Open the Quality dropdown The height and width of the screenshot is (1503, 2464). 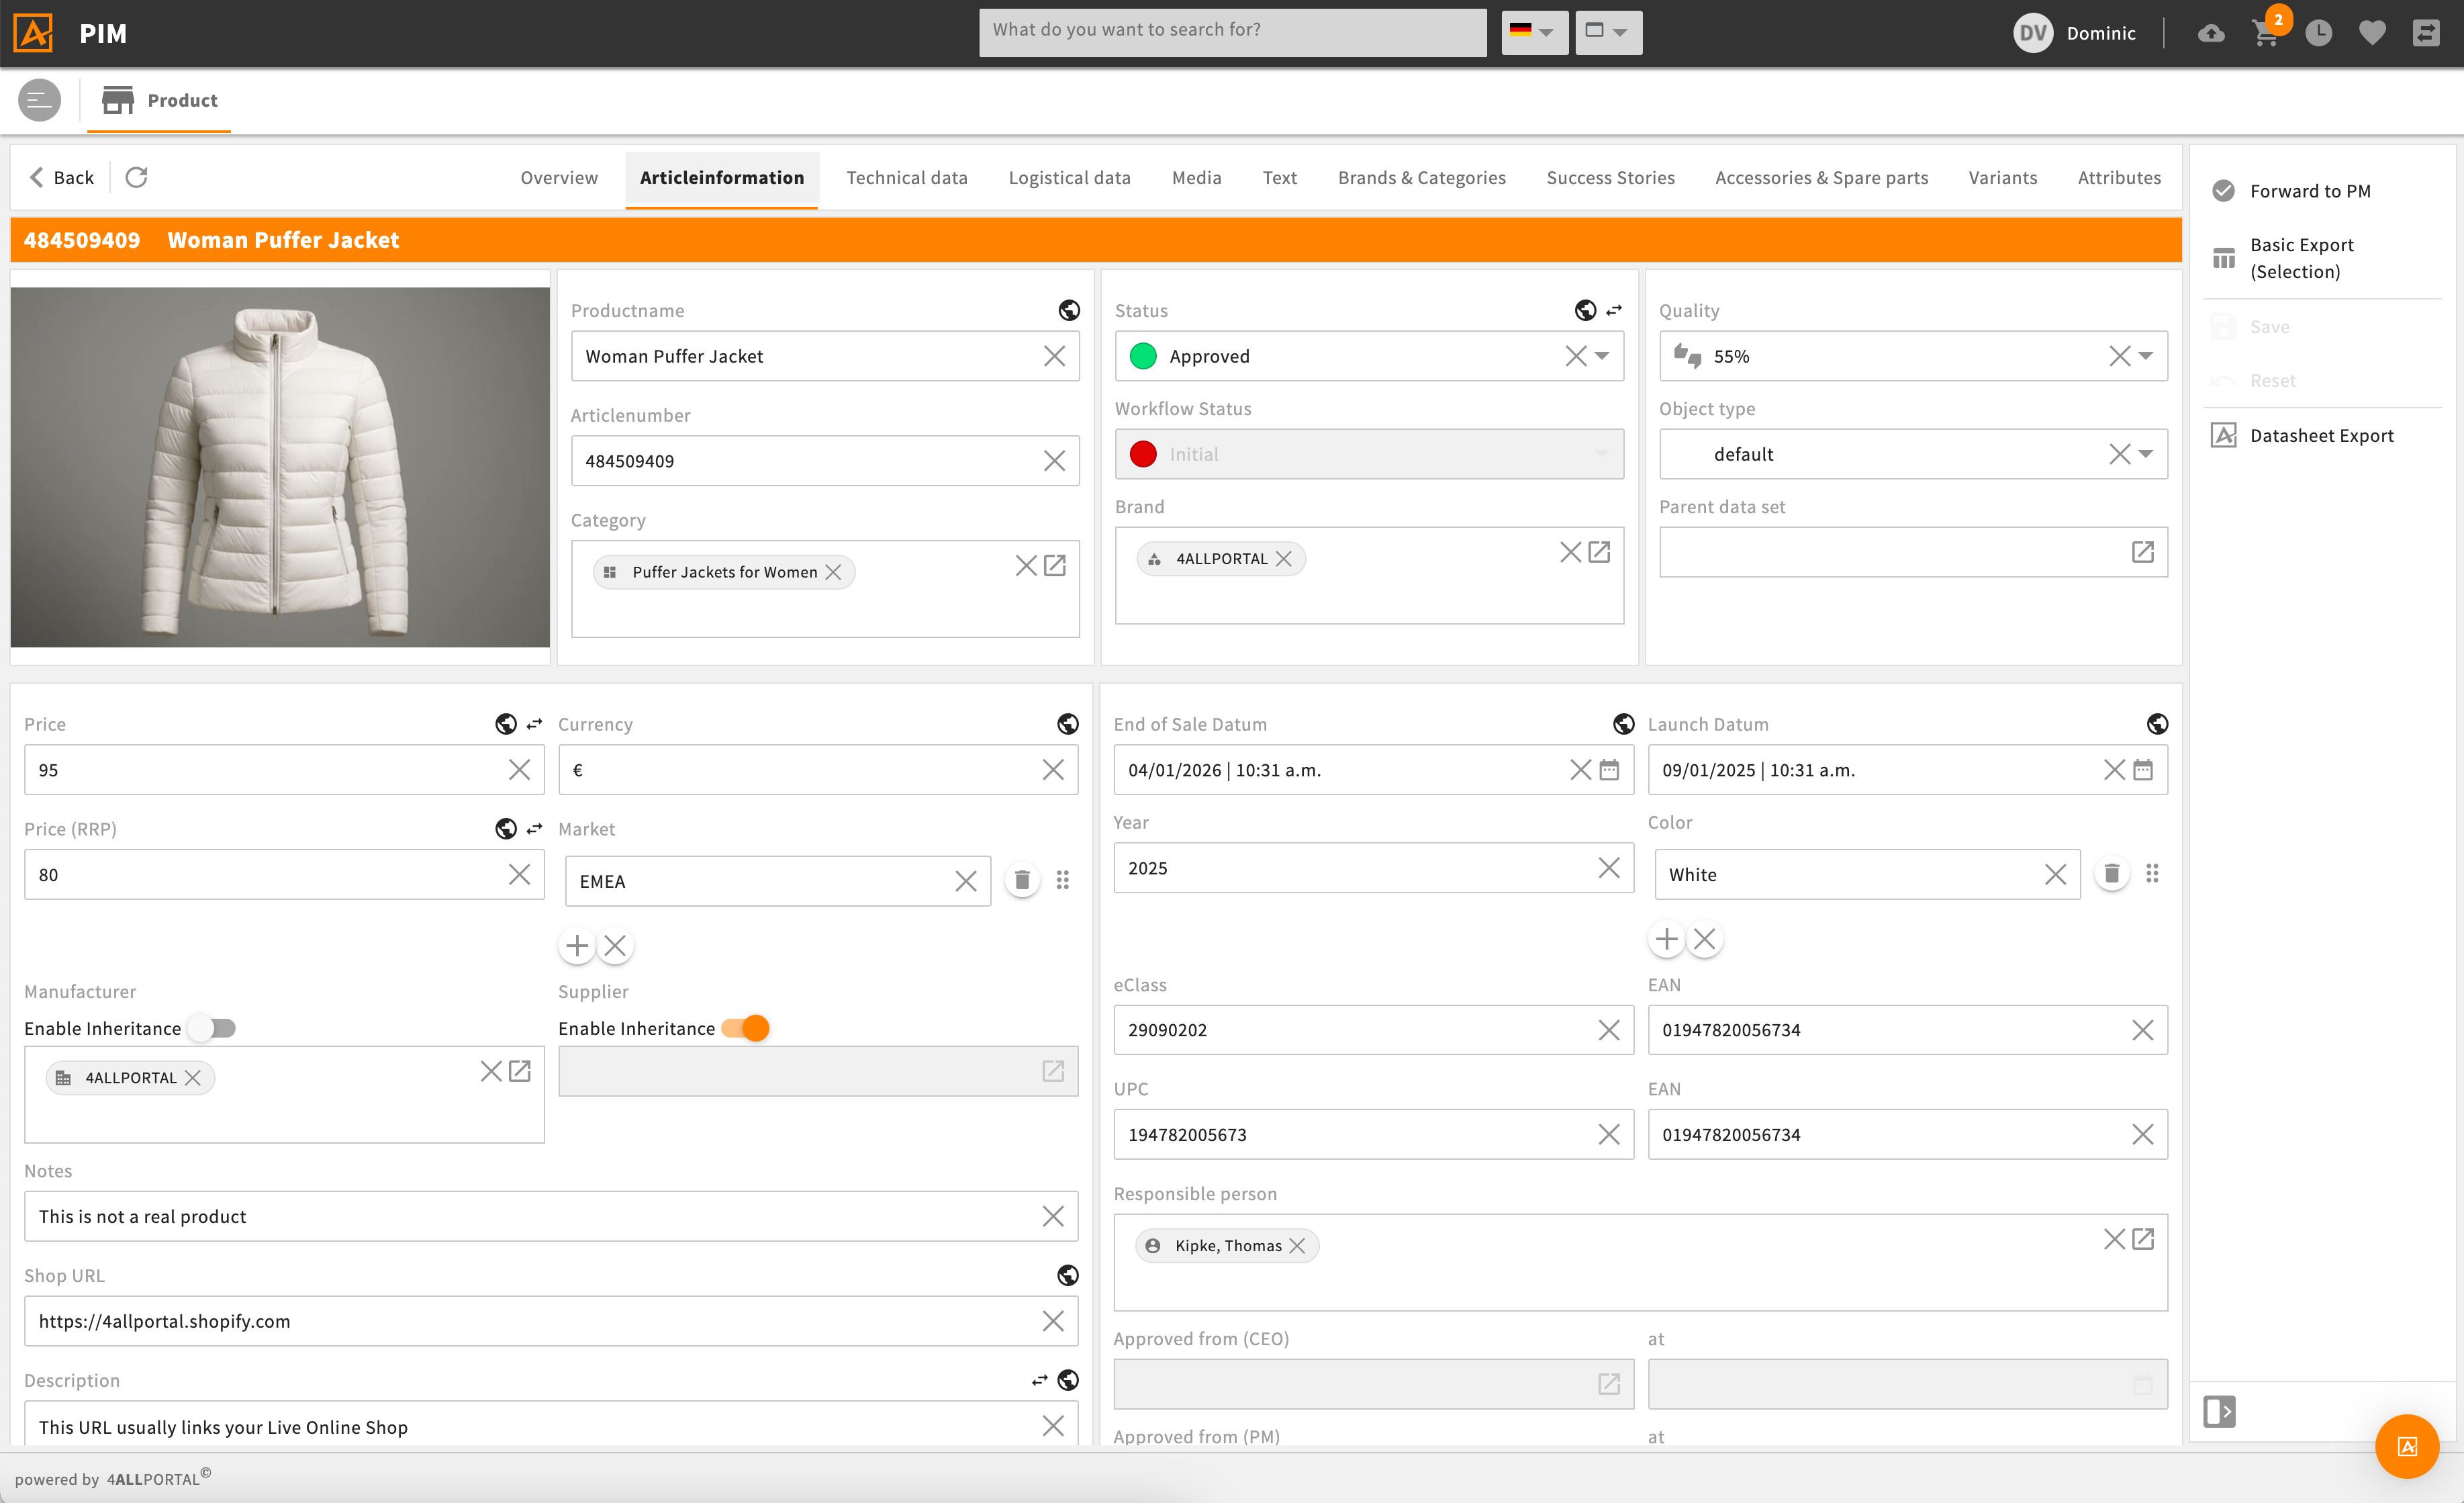pyautogui.click(x=2146, y=356)
